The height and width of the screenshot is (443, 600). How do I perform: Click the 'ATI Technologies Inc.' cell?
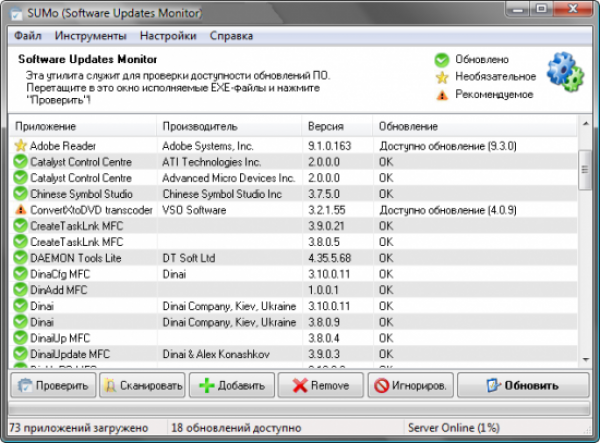(212, 162)
